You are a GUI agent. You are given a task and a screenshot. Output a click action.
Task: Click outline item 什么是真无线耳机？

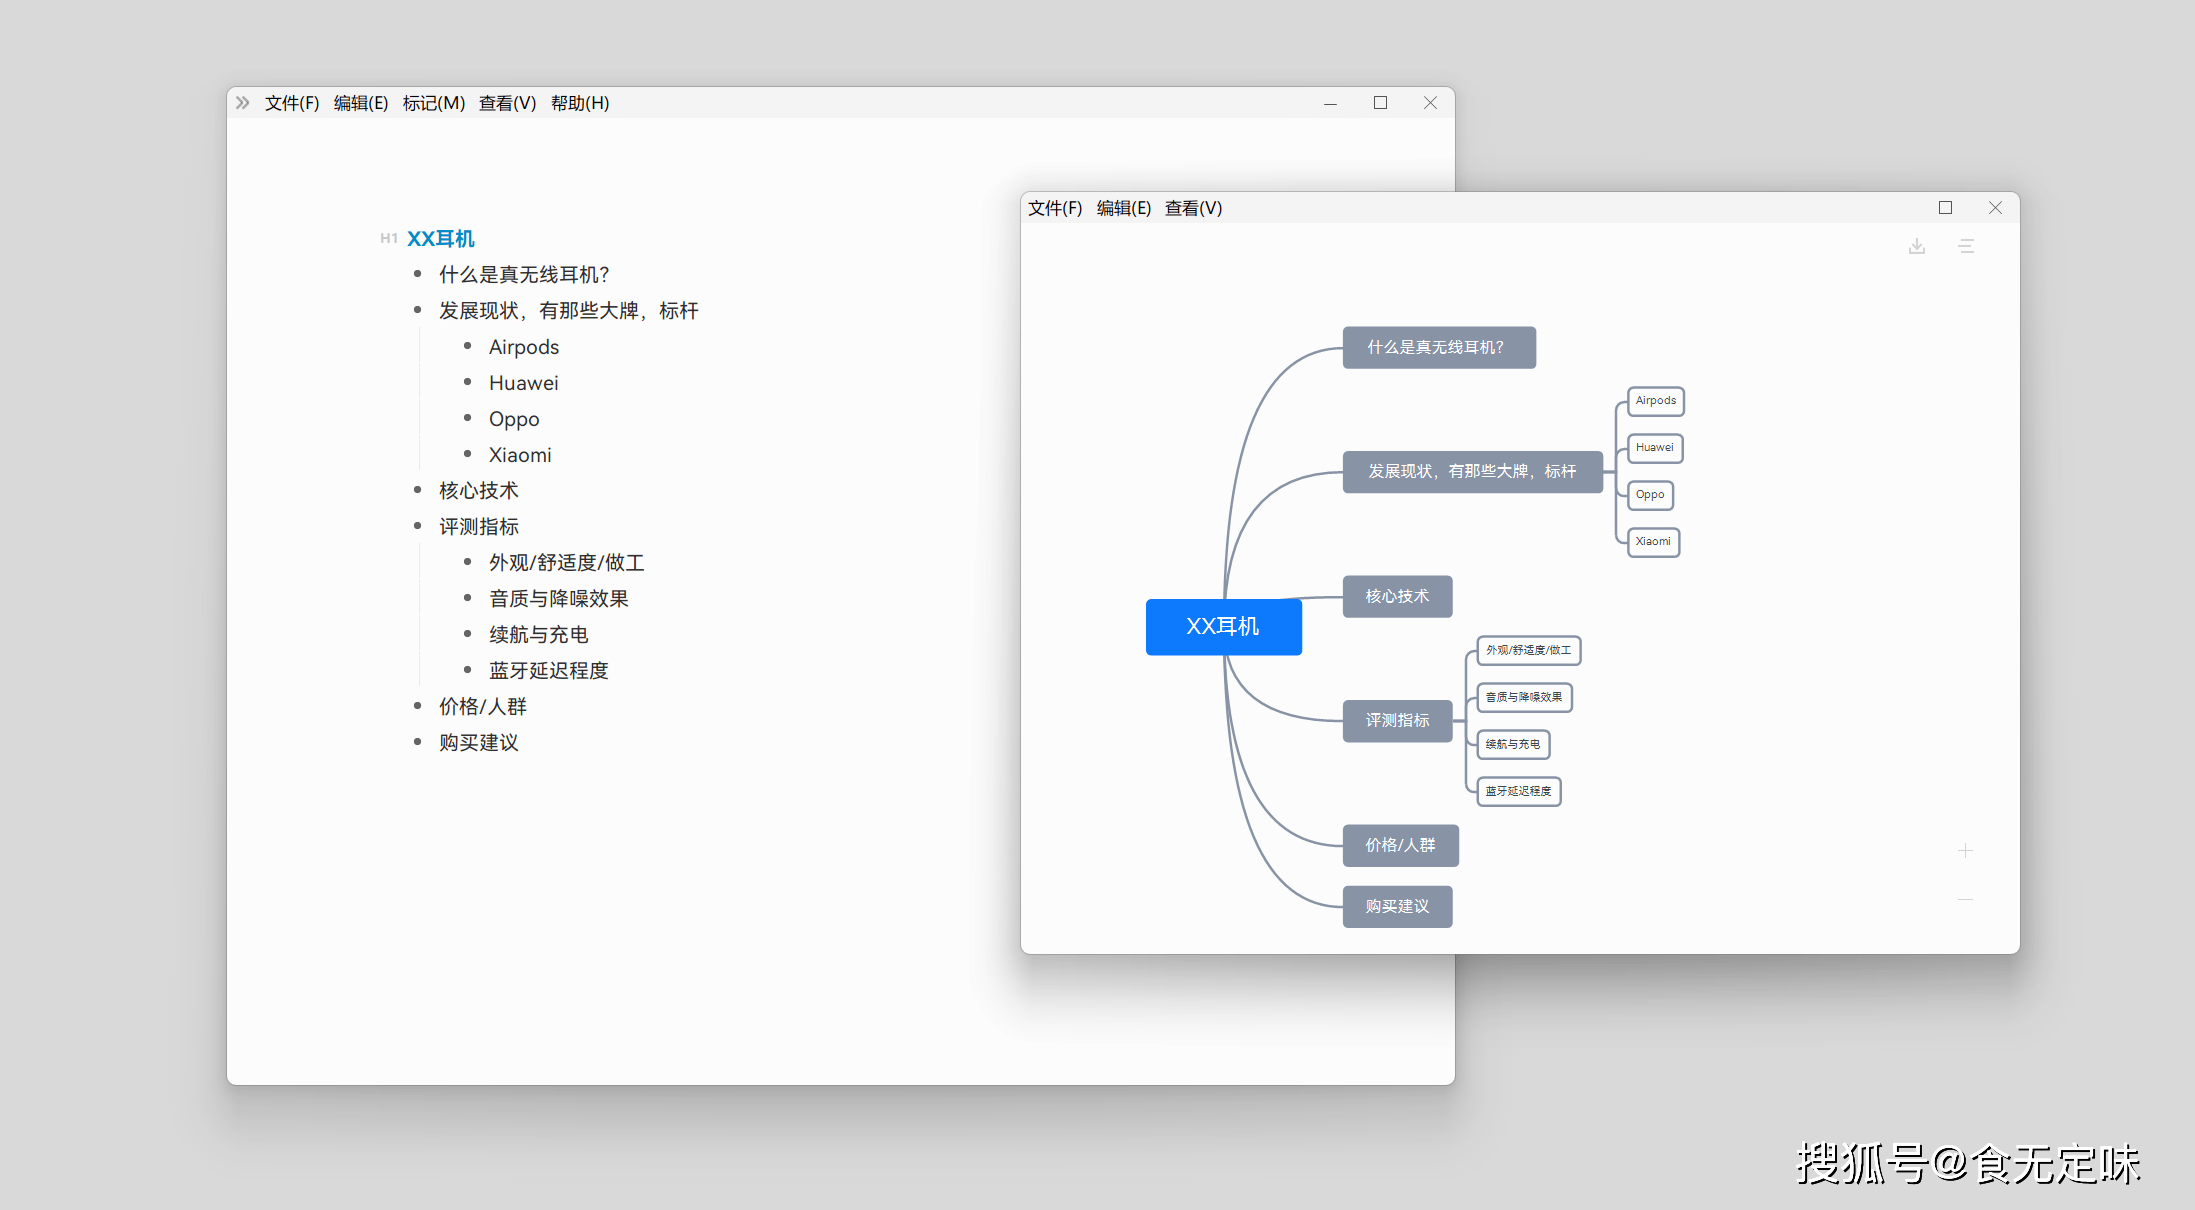point(524,275)
